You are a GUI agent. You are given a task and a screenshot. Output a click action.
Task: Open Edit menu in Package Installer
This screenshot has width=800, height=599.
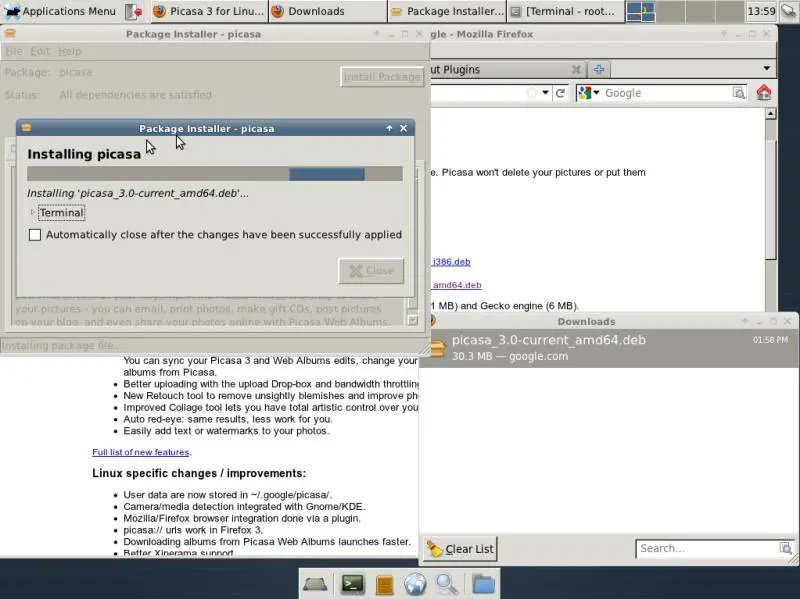(40, 51)
